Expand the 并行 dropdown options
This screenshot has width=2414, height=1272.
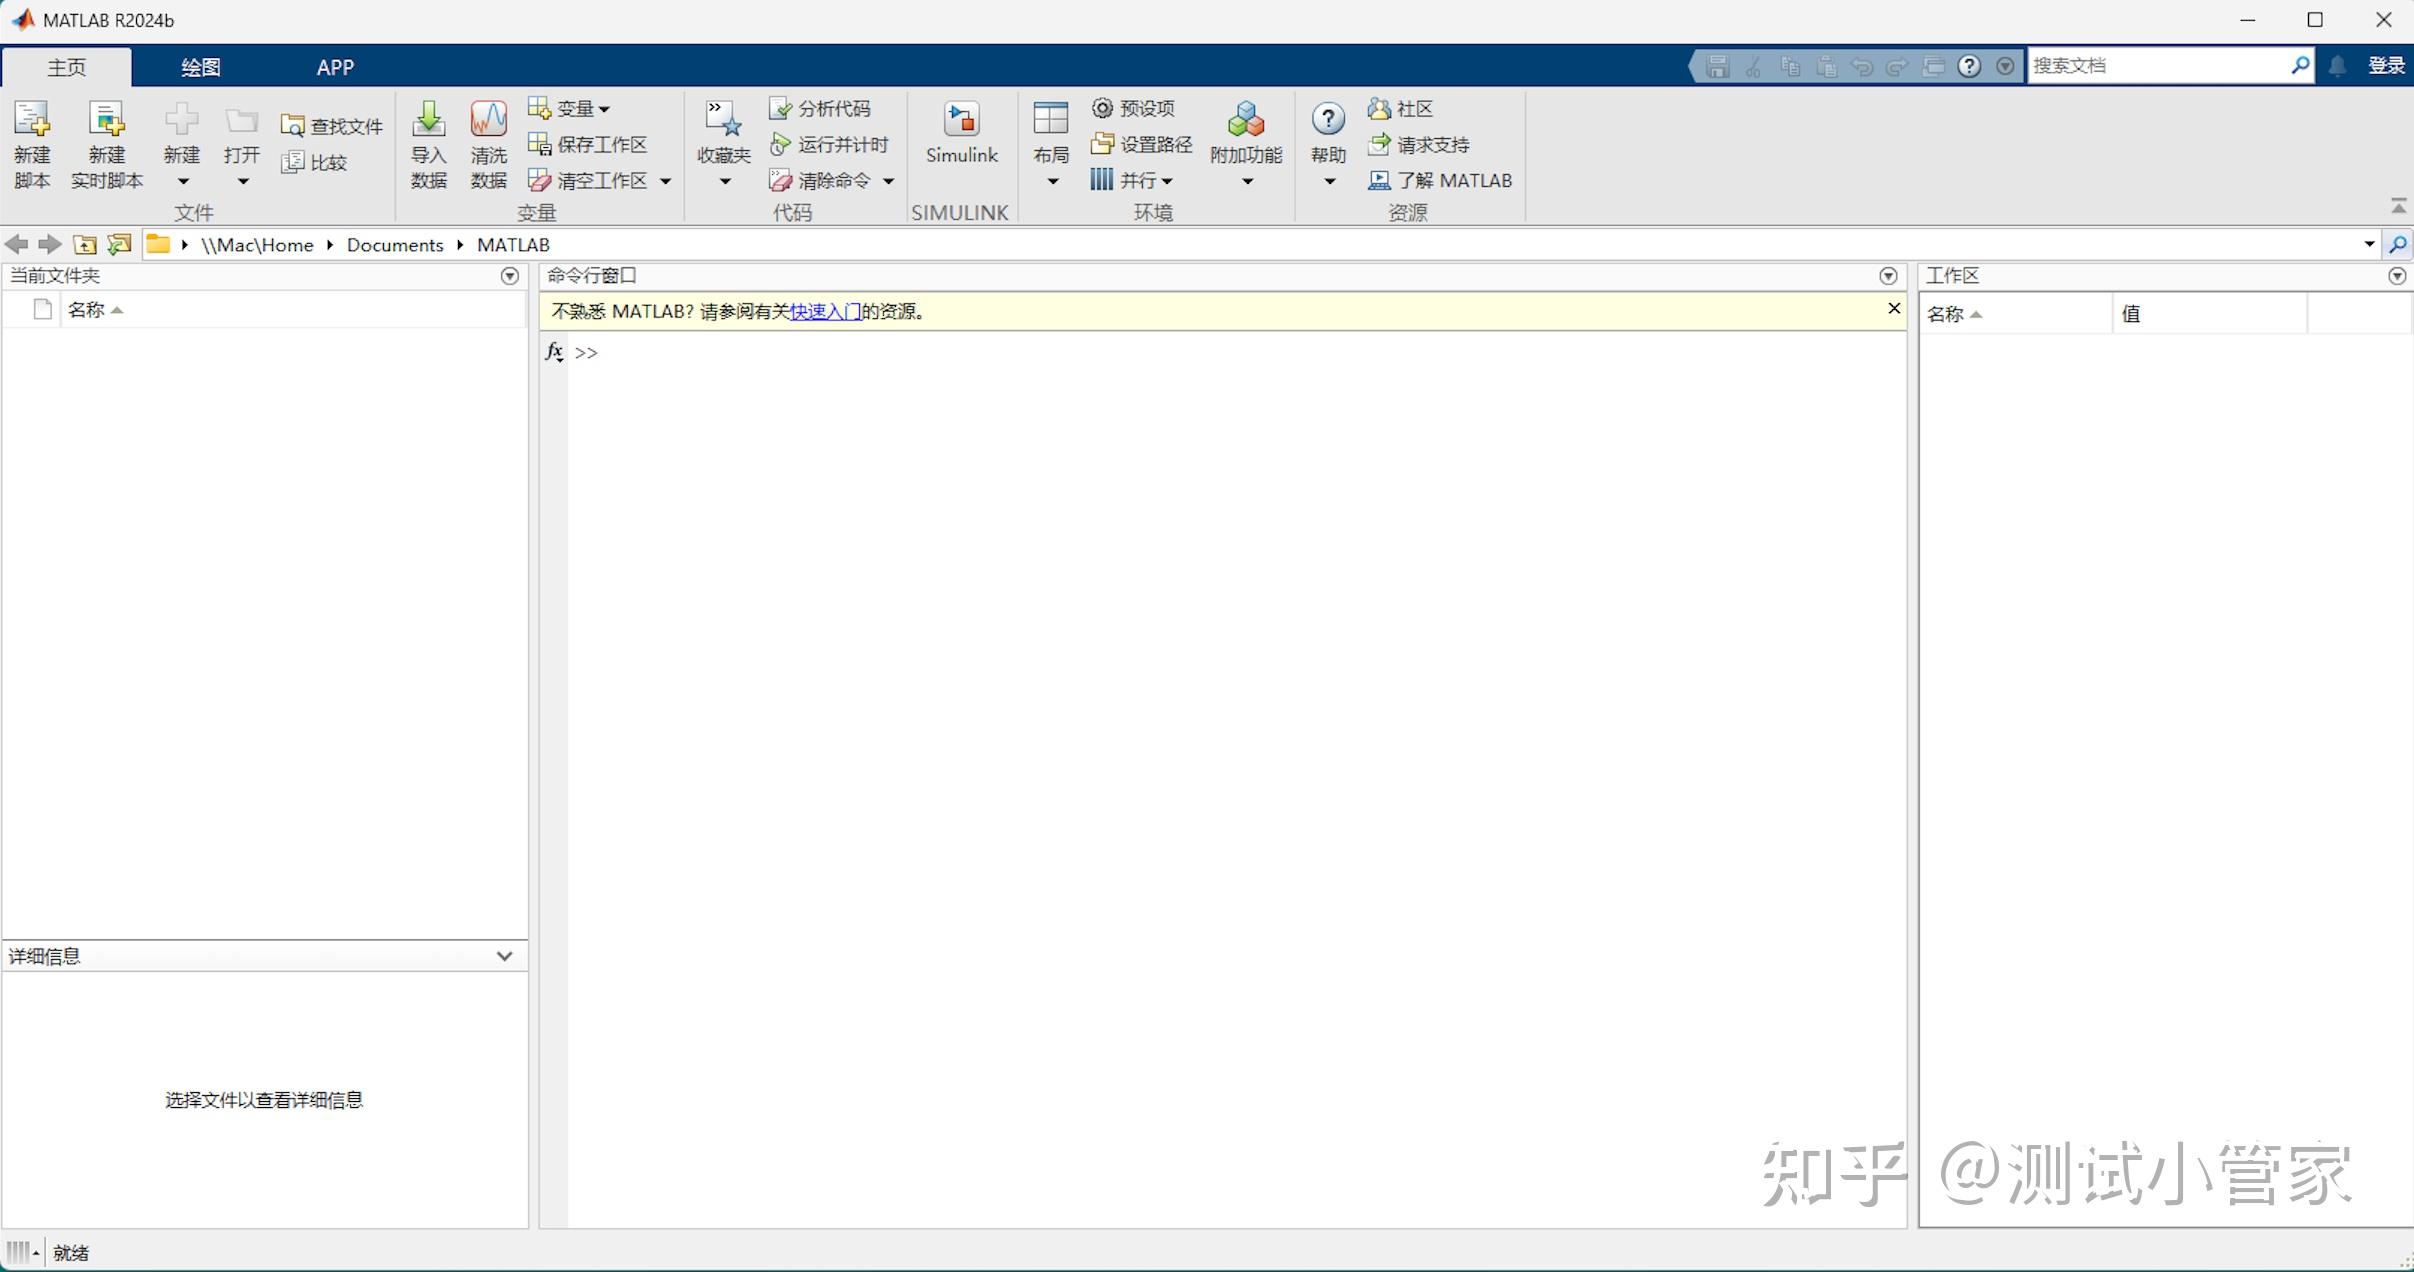(1166, 180)
